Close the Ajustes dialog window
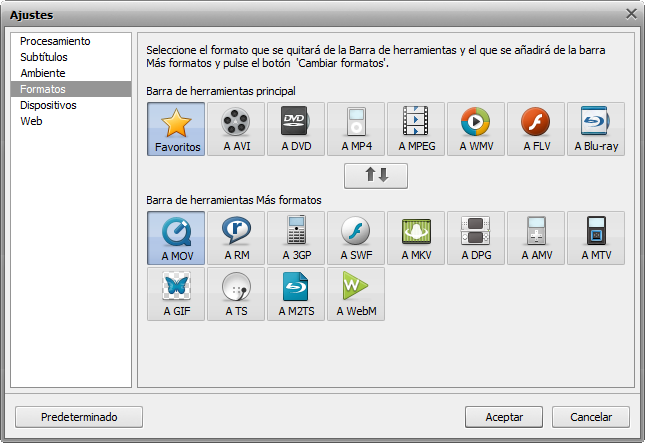 [x=631, y=14]
